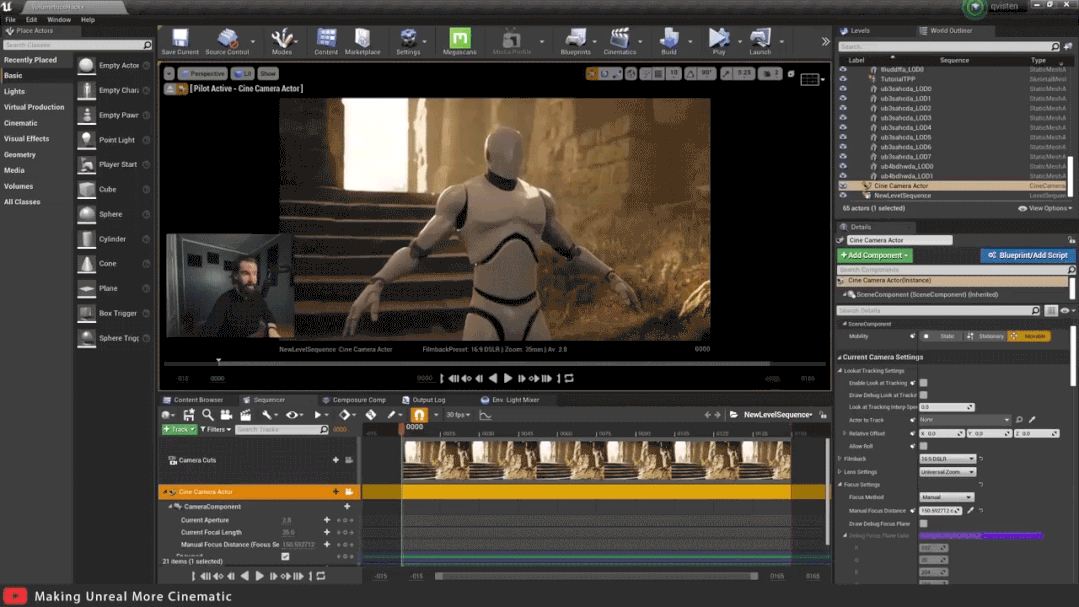This screenshot has width=1079, height=607.
Task: Open the File menu
Action: [10, 20]
